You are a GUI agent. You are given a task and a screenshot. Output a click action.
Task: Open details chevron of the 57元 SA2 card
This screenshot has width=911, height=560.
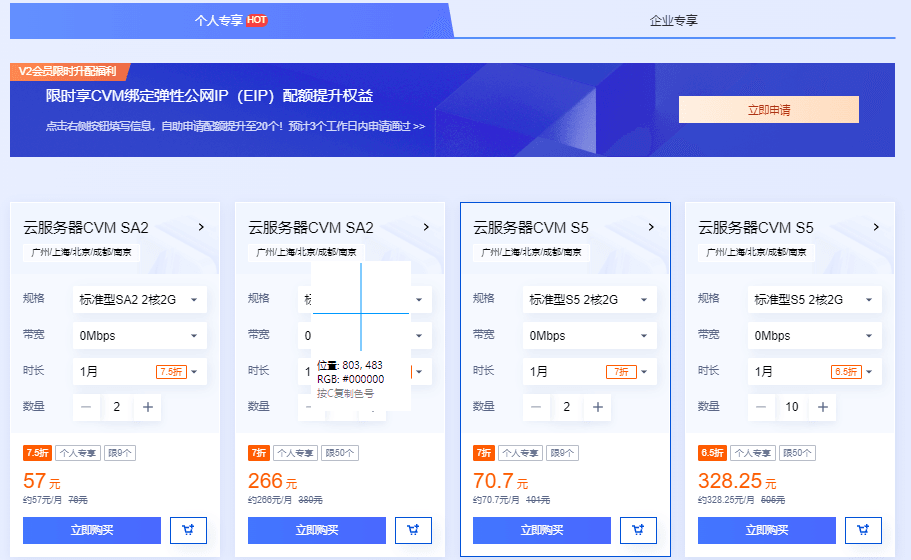[201, 227]
